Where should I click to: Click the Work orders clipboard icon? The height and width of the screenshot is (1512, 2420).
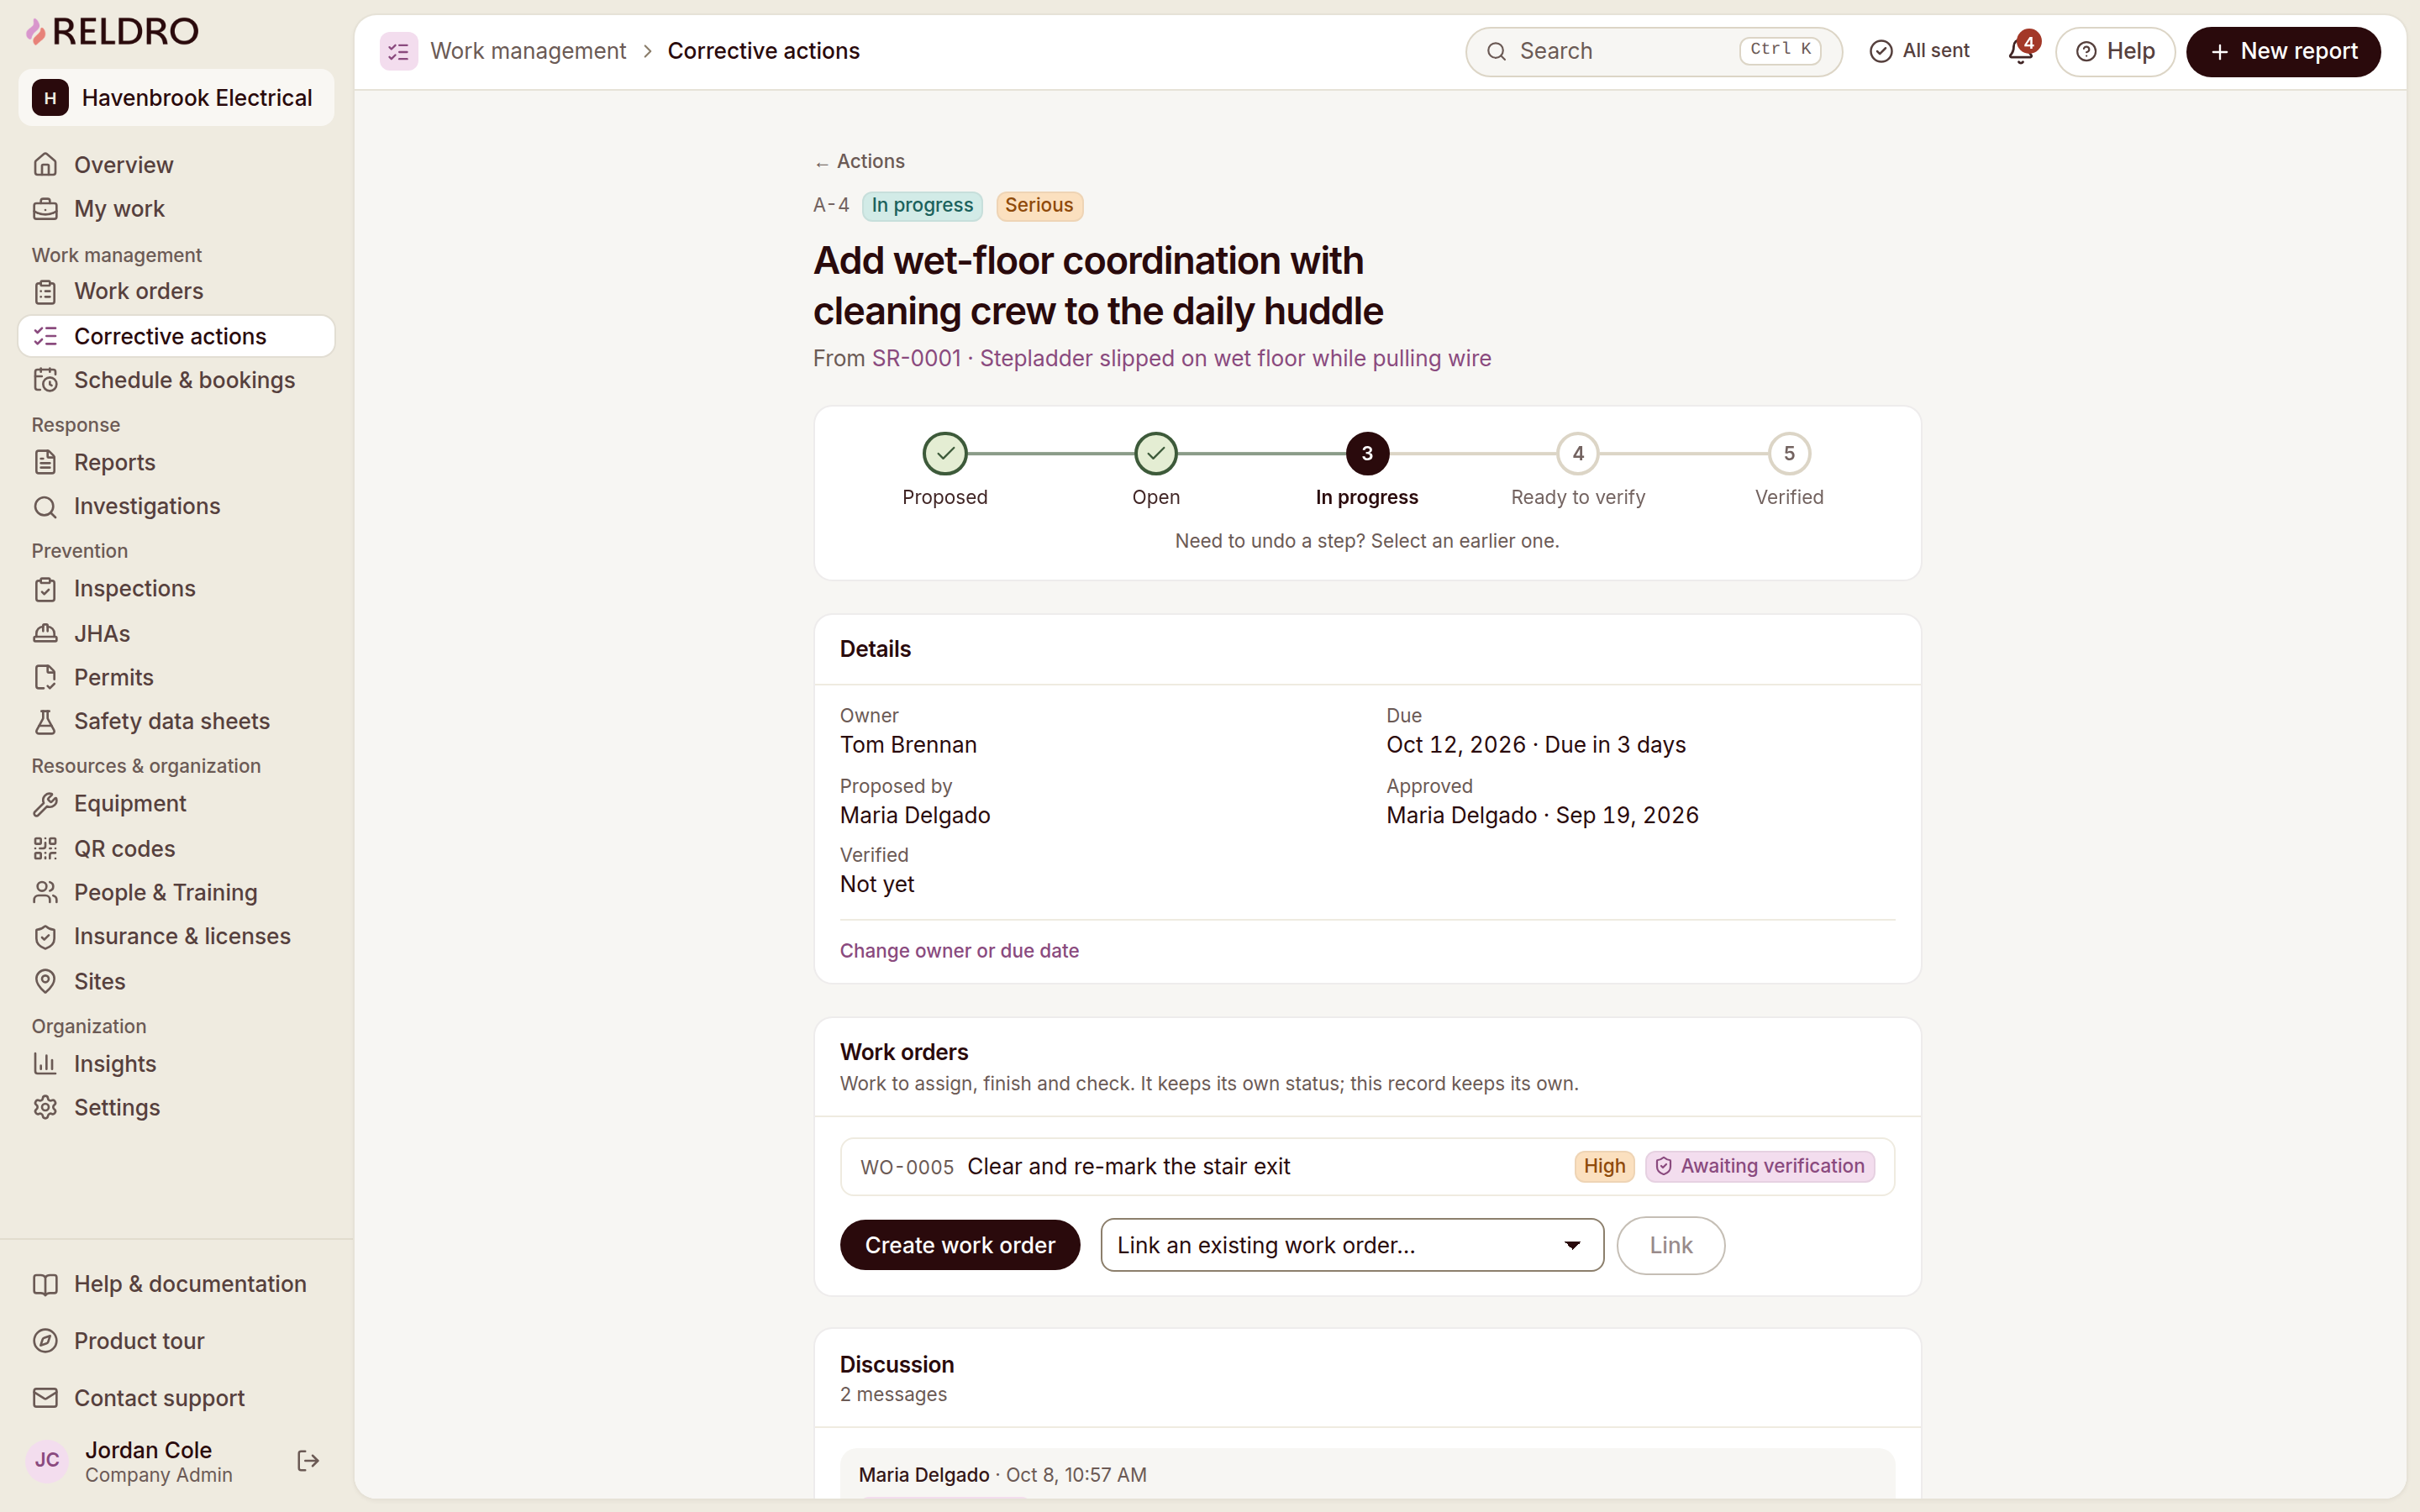pos(45,291)
